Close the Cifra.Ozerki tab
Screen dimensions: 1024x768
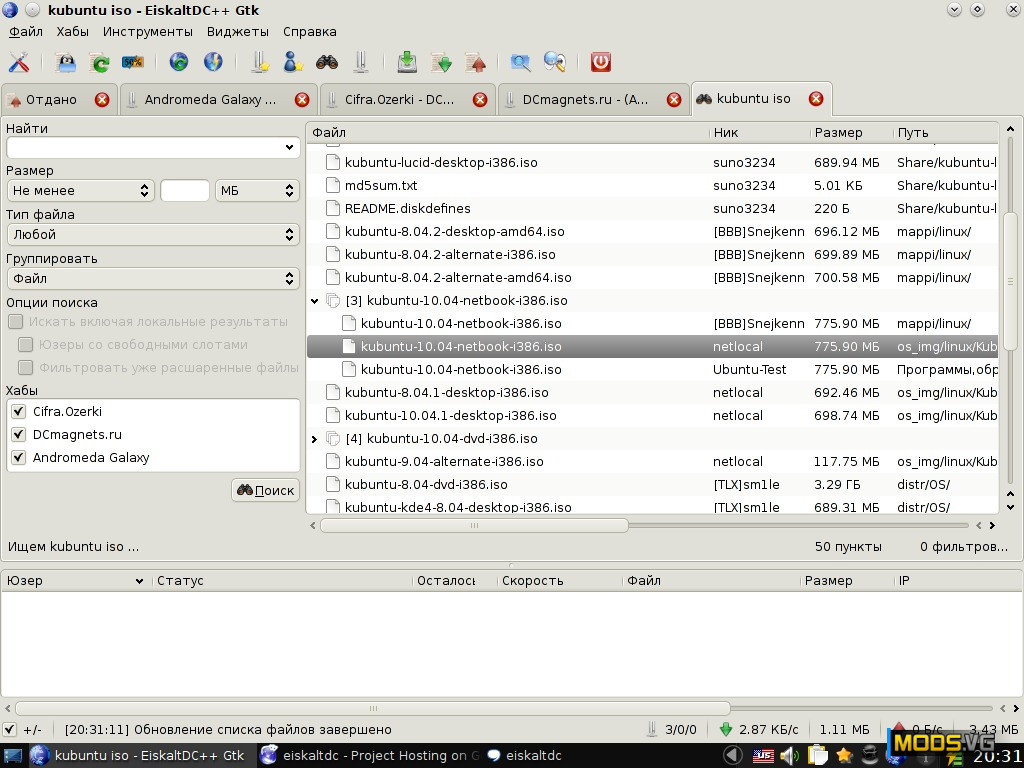[x=480, y=100]
